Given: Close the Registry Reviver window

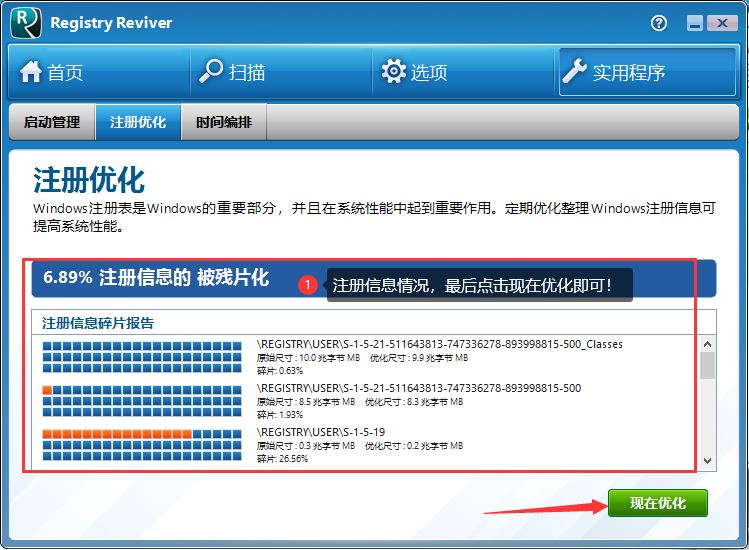Looking at the screenshot, I should coord(722,23).
